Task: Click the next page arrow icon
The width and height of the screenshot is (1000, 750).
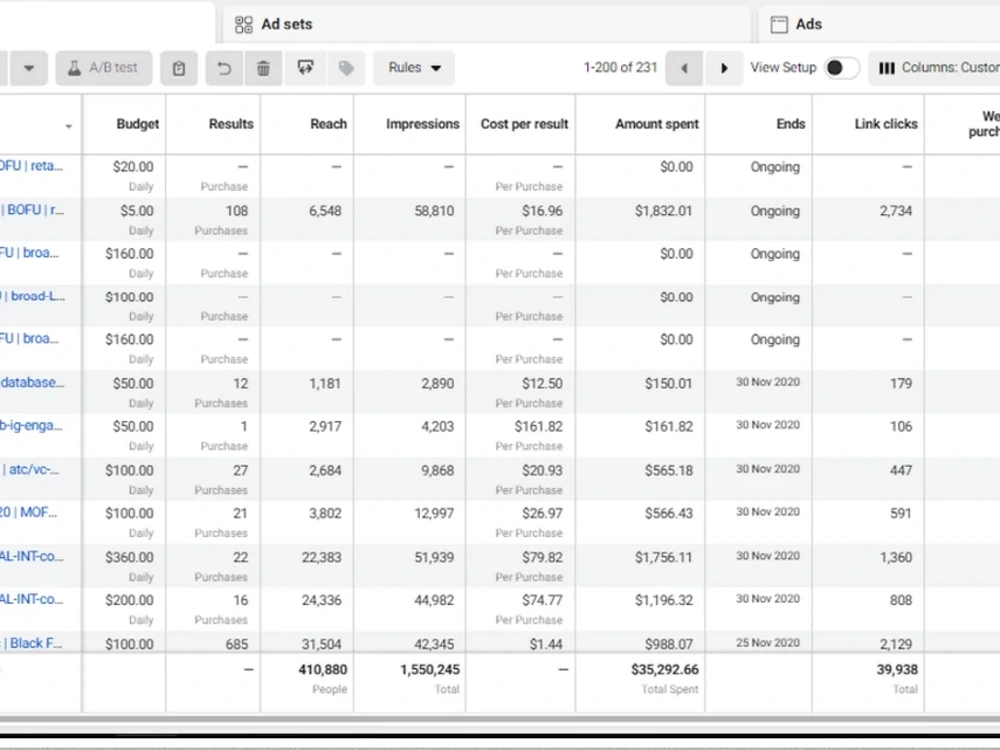Action: click(x=724, y=67)
